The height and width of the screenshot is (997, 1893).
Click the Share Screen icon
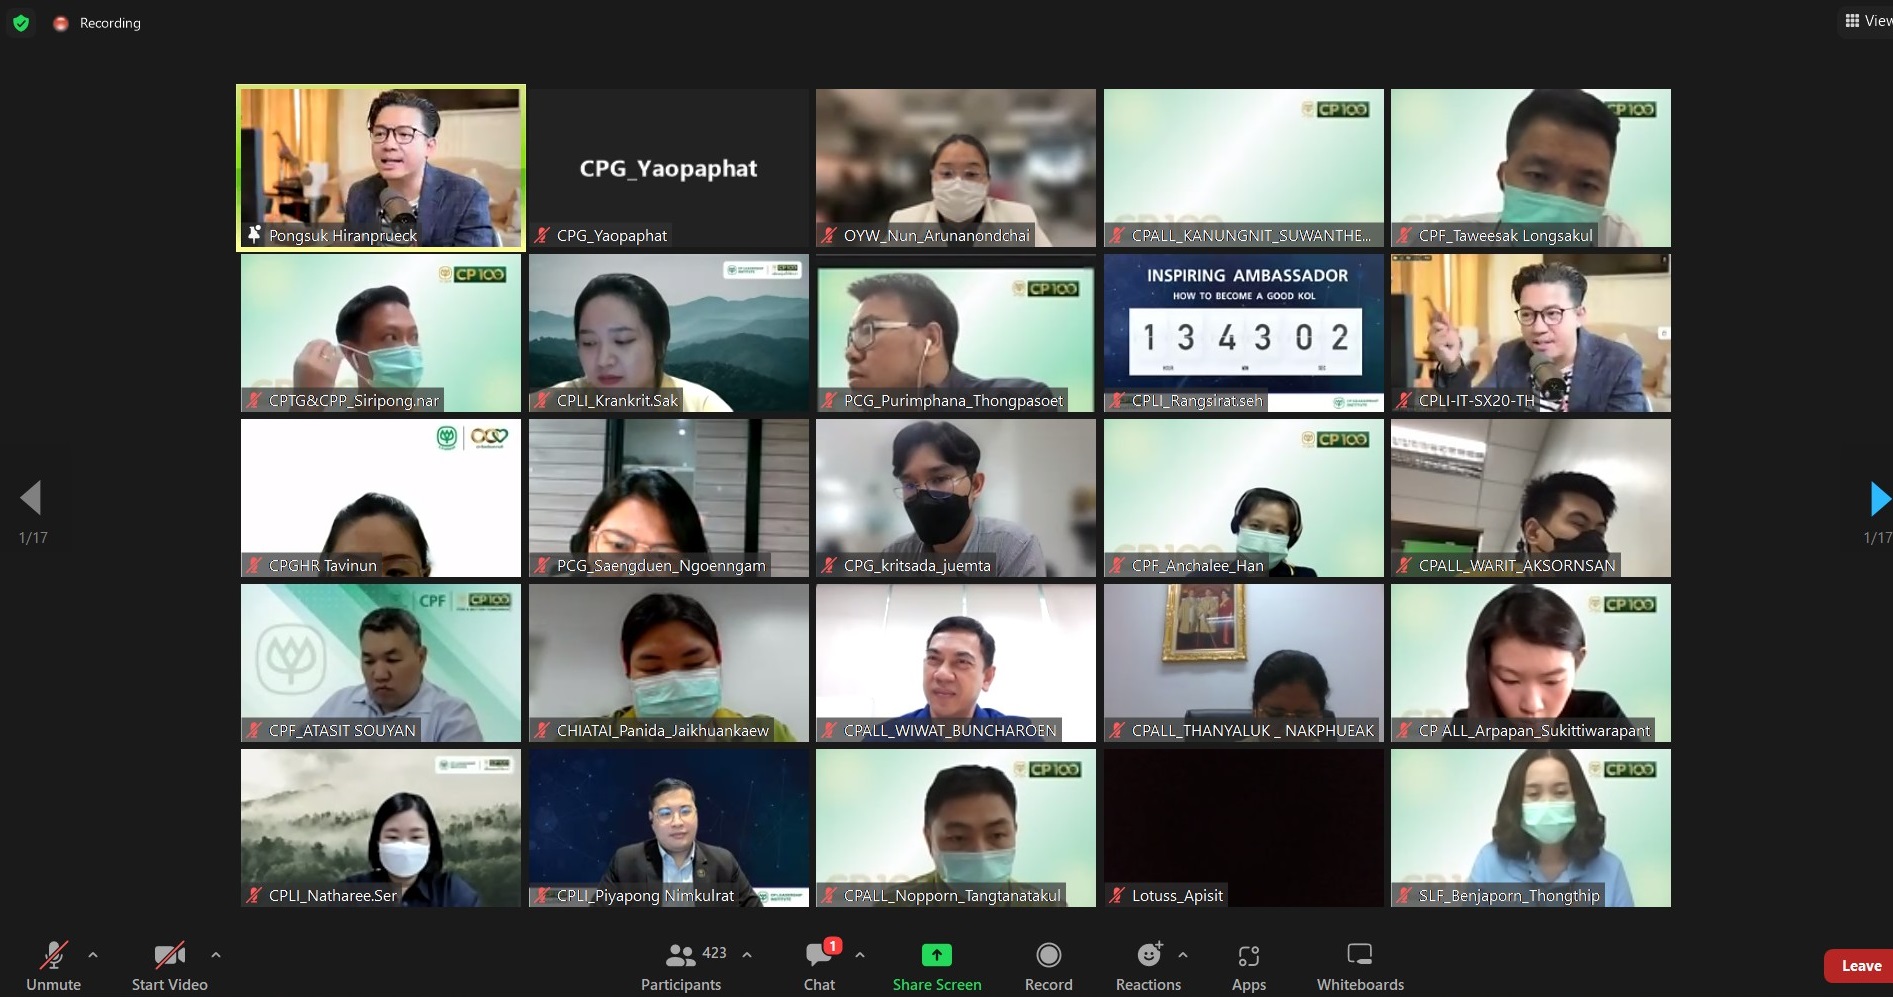936,955
